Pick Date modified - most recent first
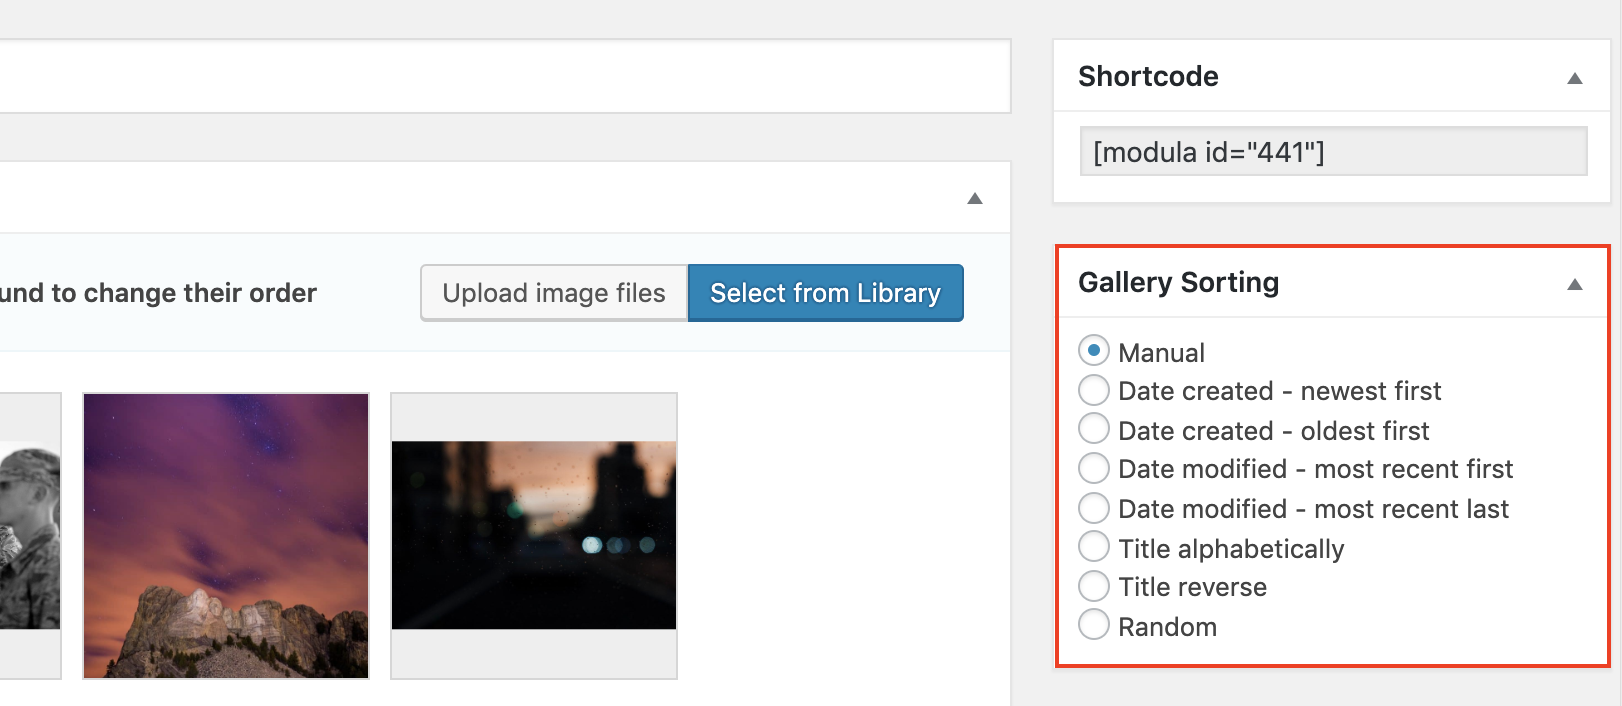The height and width of the screenshot is (706, 1622). [x=1094, y=468]
